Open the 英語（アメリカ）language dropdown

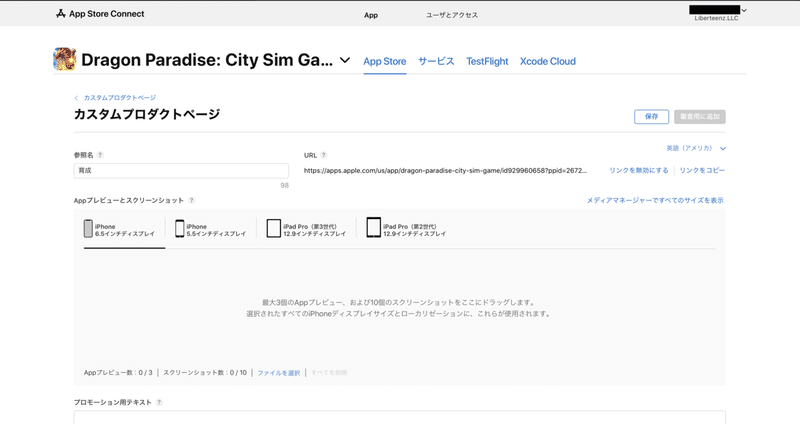pos(696,148)
